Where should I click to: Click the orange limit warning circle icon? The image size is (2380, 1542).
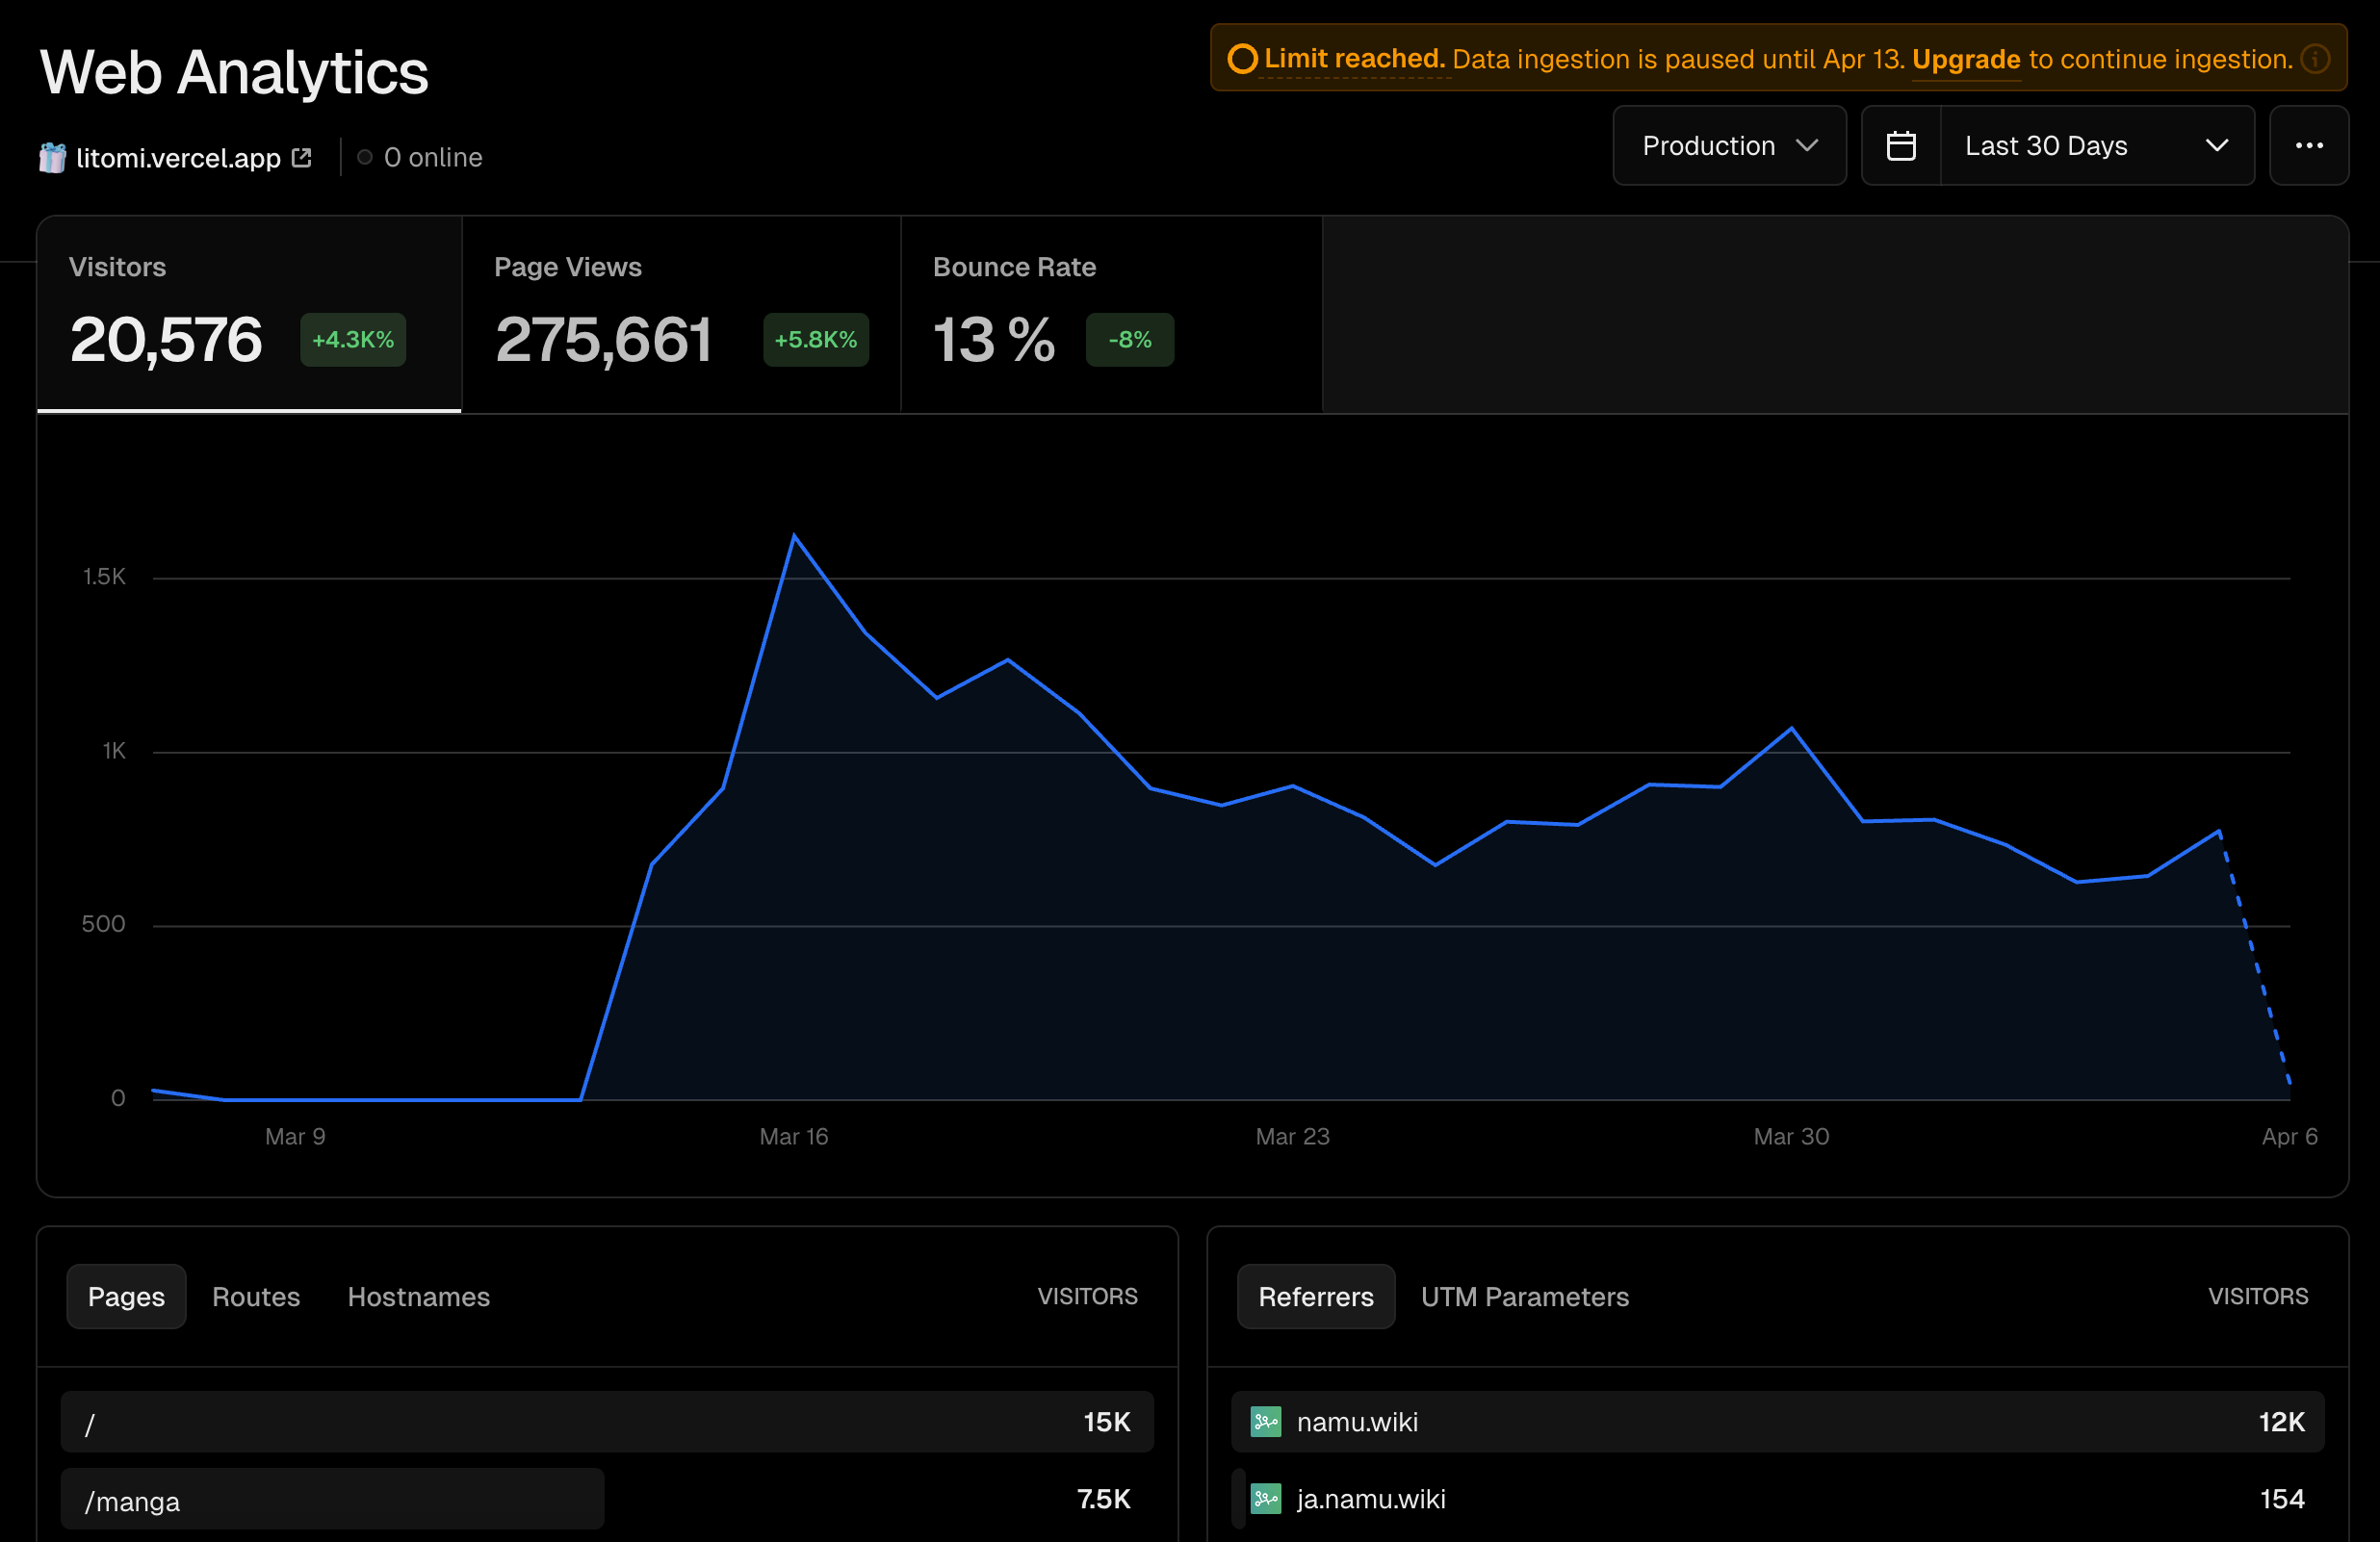(x=1242, y=59)
